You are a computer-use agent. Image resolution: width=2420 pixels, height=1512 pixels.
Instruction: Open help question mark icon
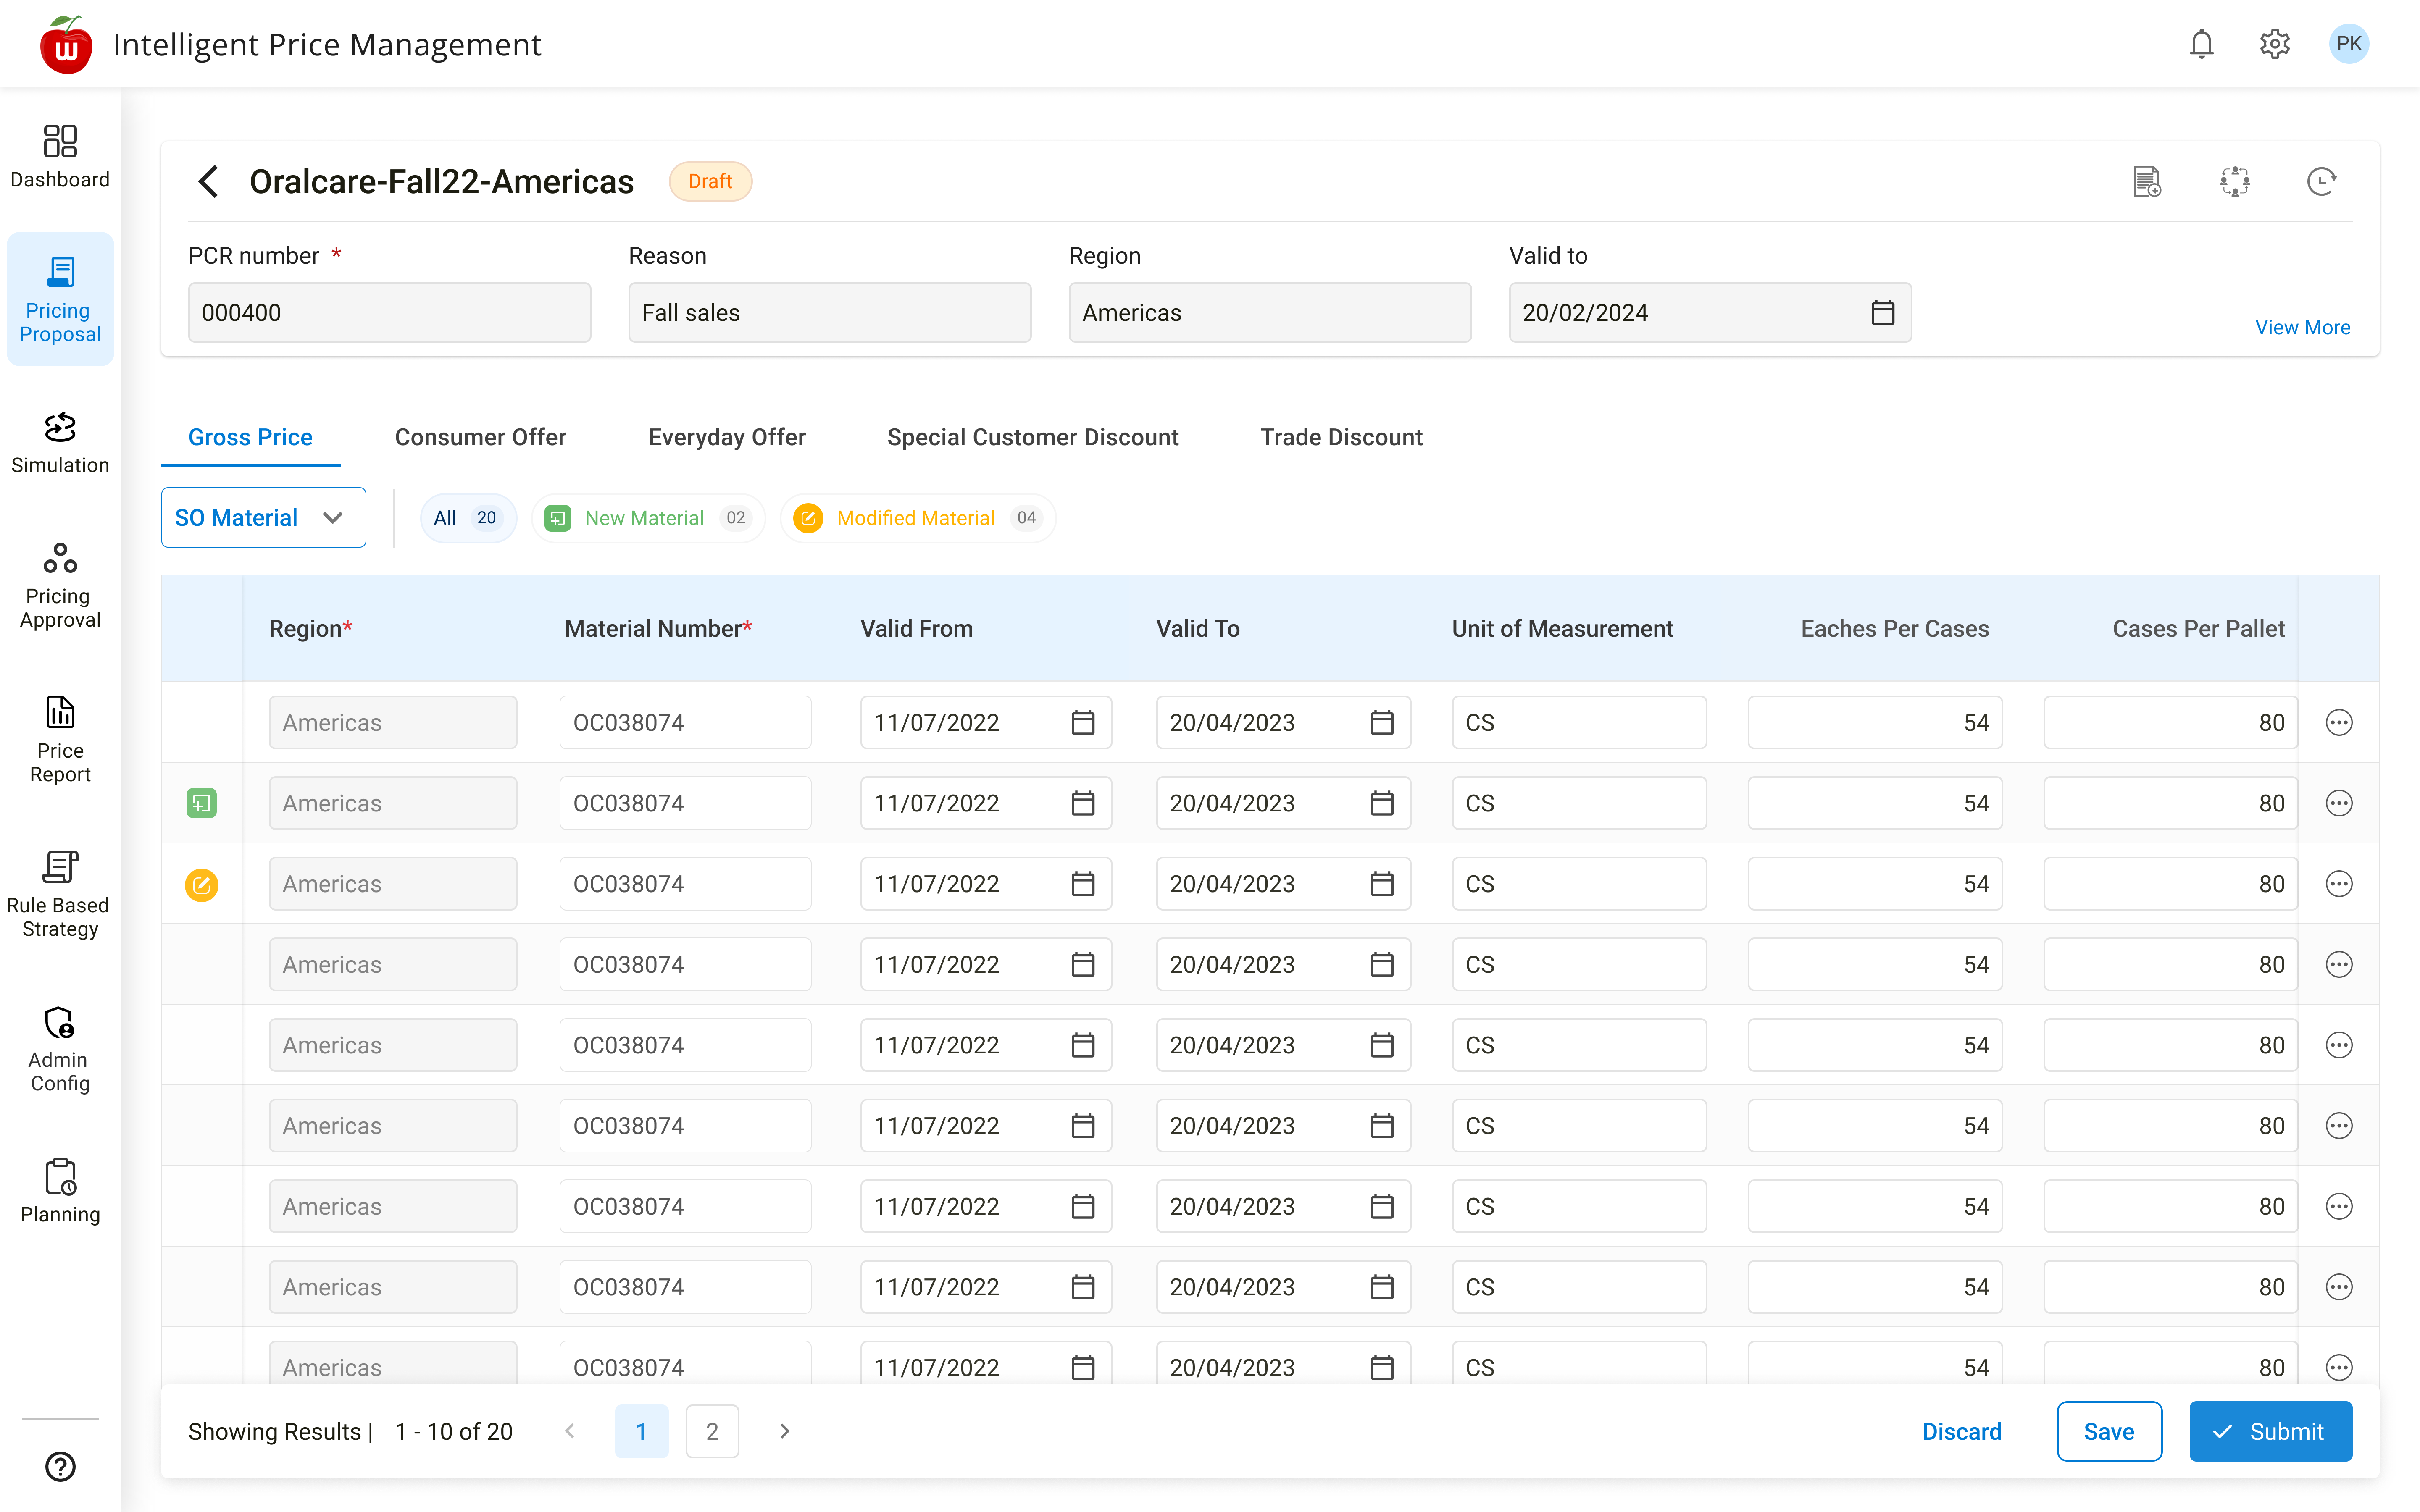coord(60,1466)
